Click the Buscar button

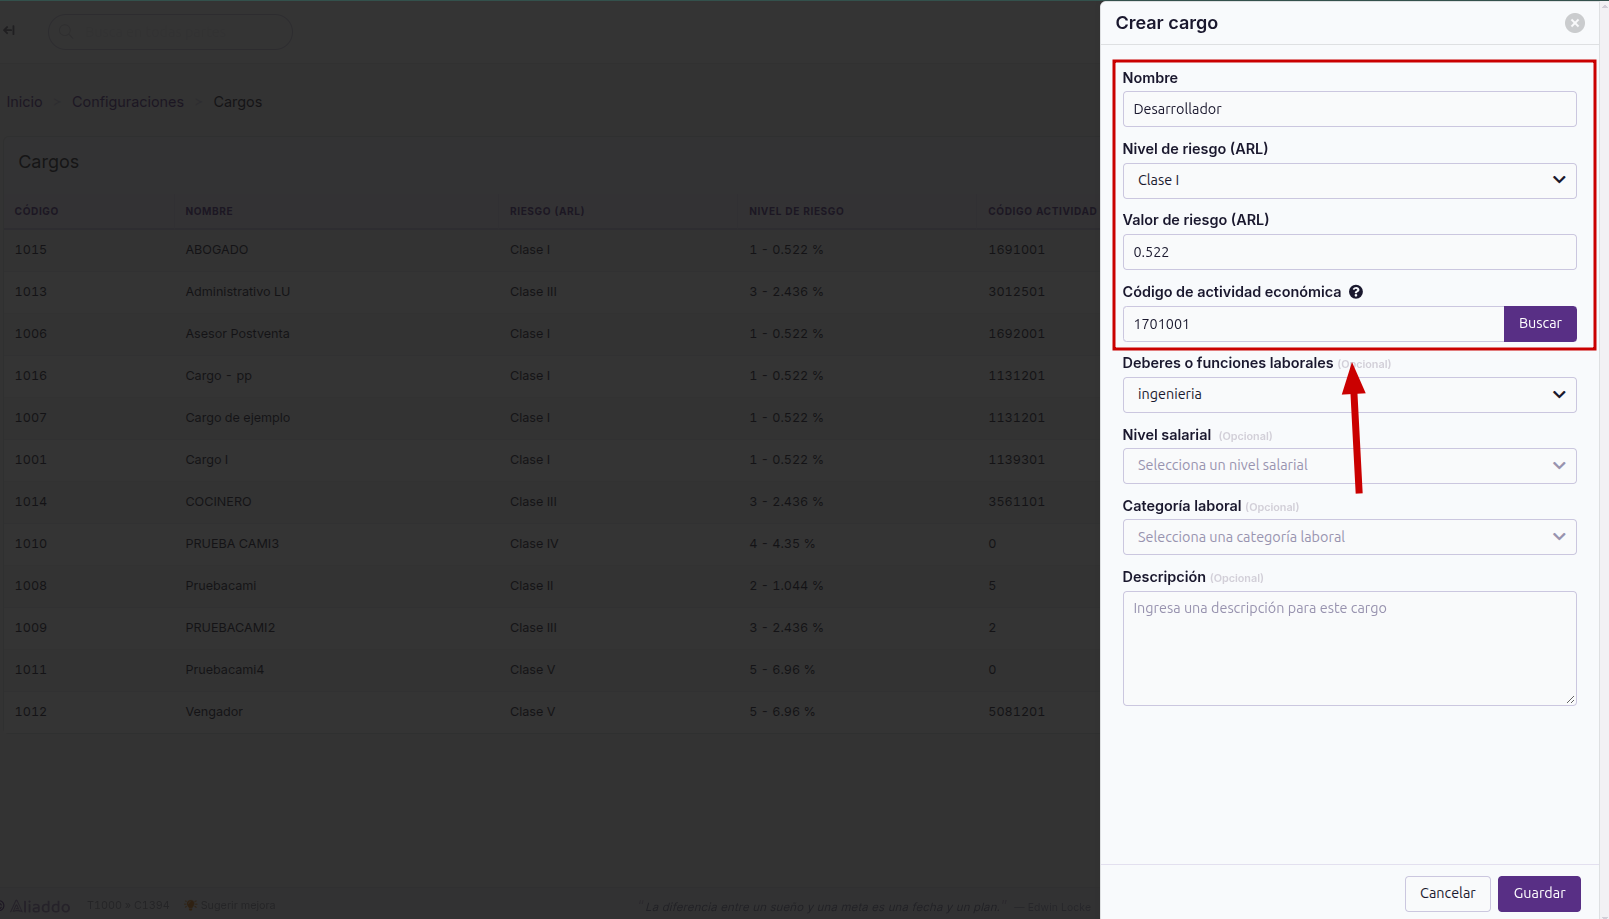click(1540, 323)
